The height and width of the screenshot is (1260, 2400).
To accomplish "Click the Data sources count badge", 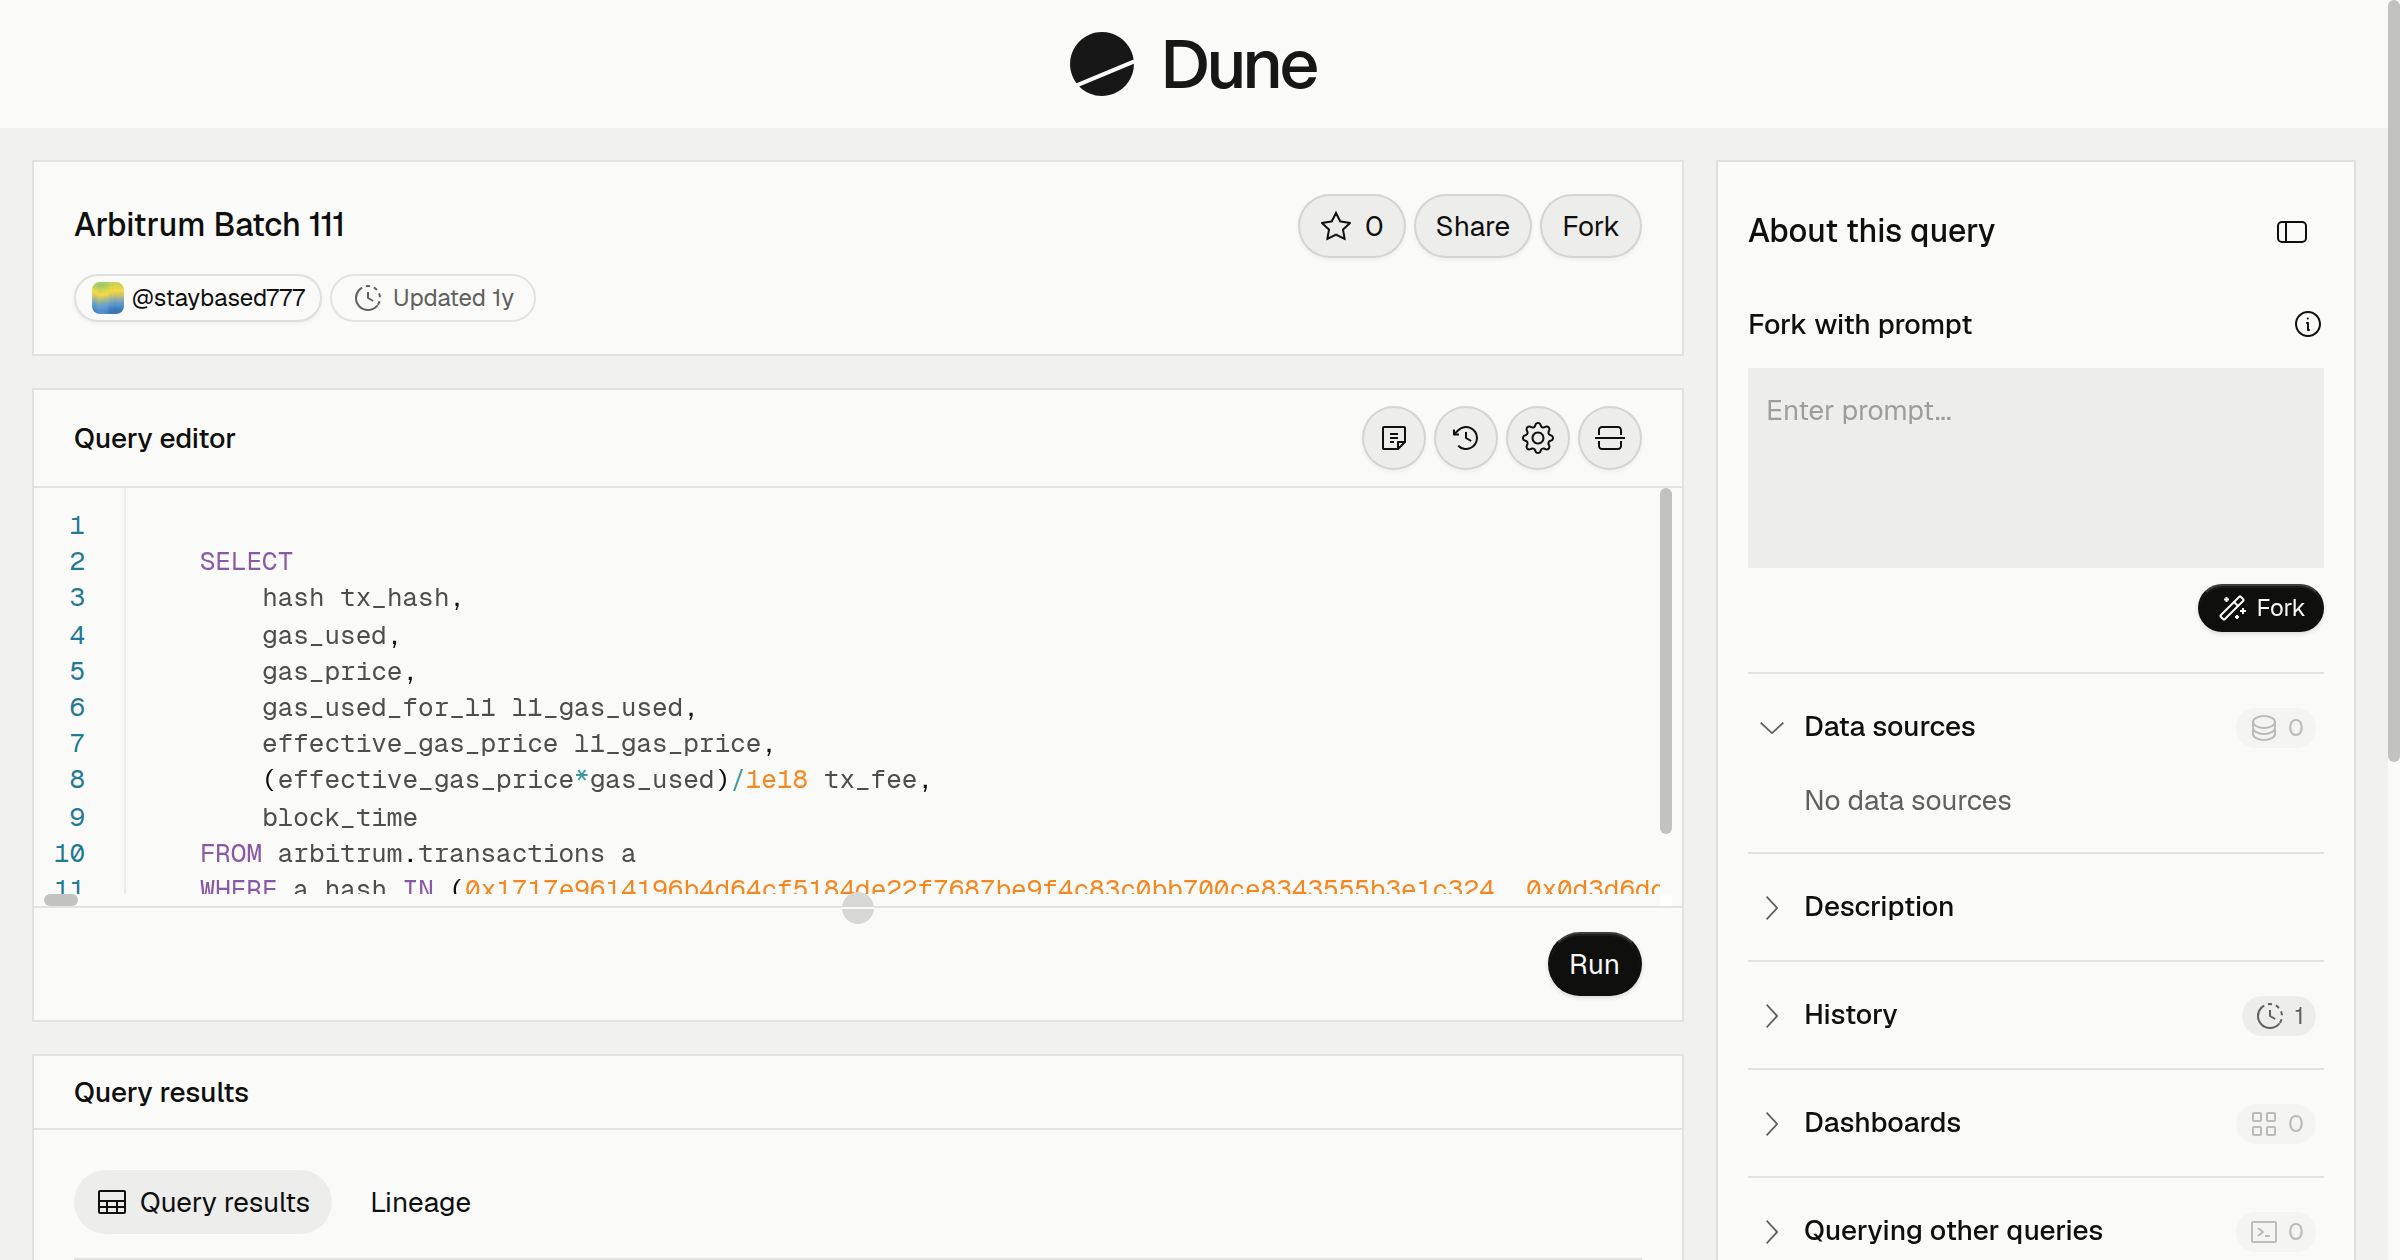I will point(2276,727).
